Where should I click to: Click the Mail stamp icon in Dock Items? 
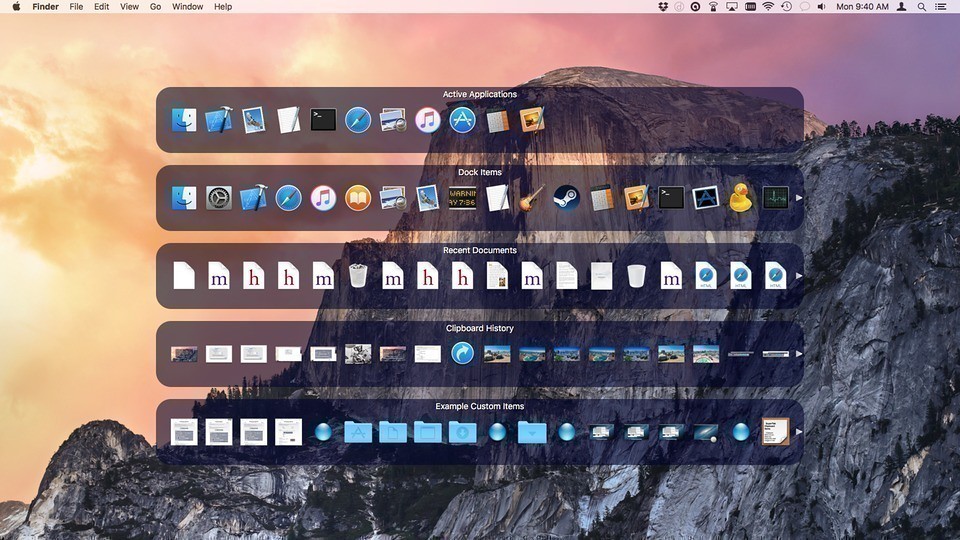(x=427, y=198)
